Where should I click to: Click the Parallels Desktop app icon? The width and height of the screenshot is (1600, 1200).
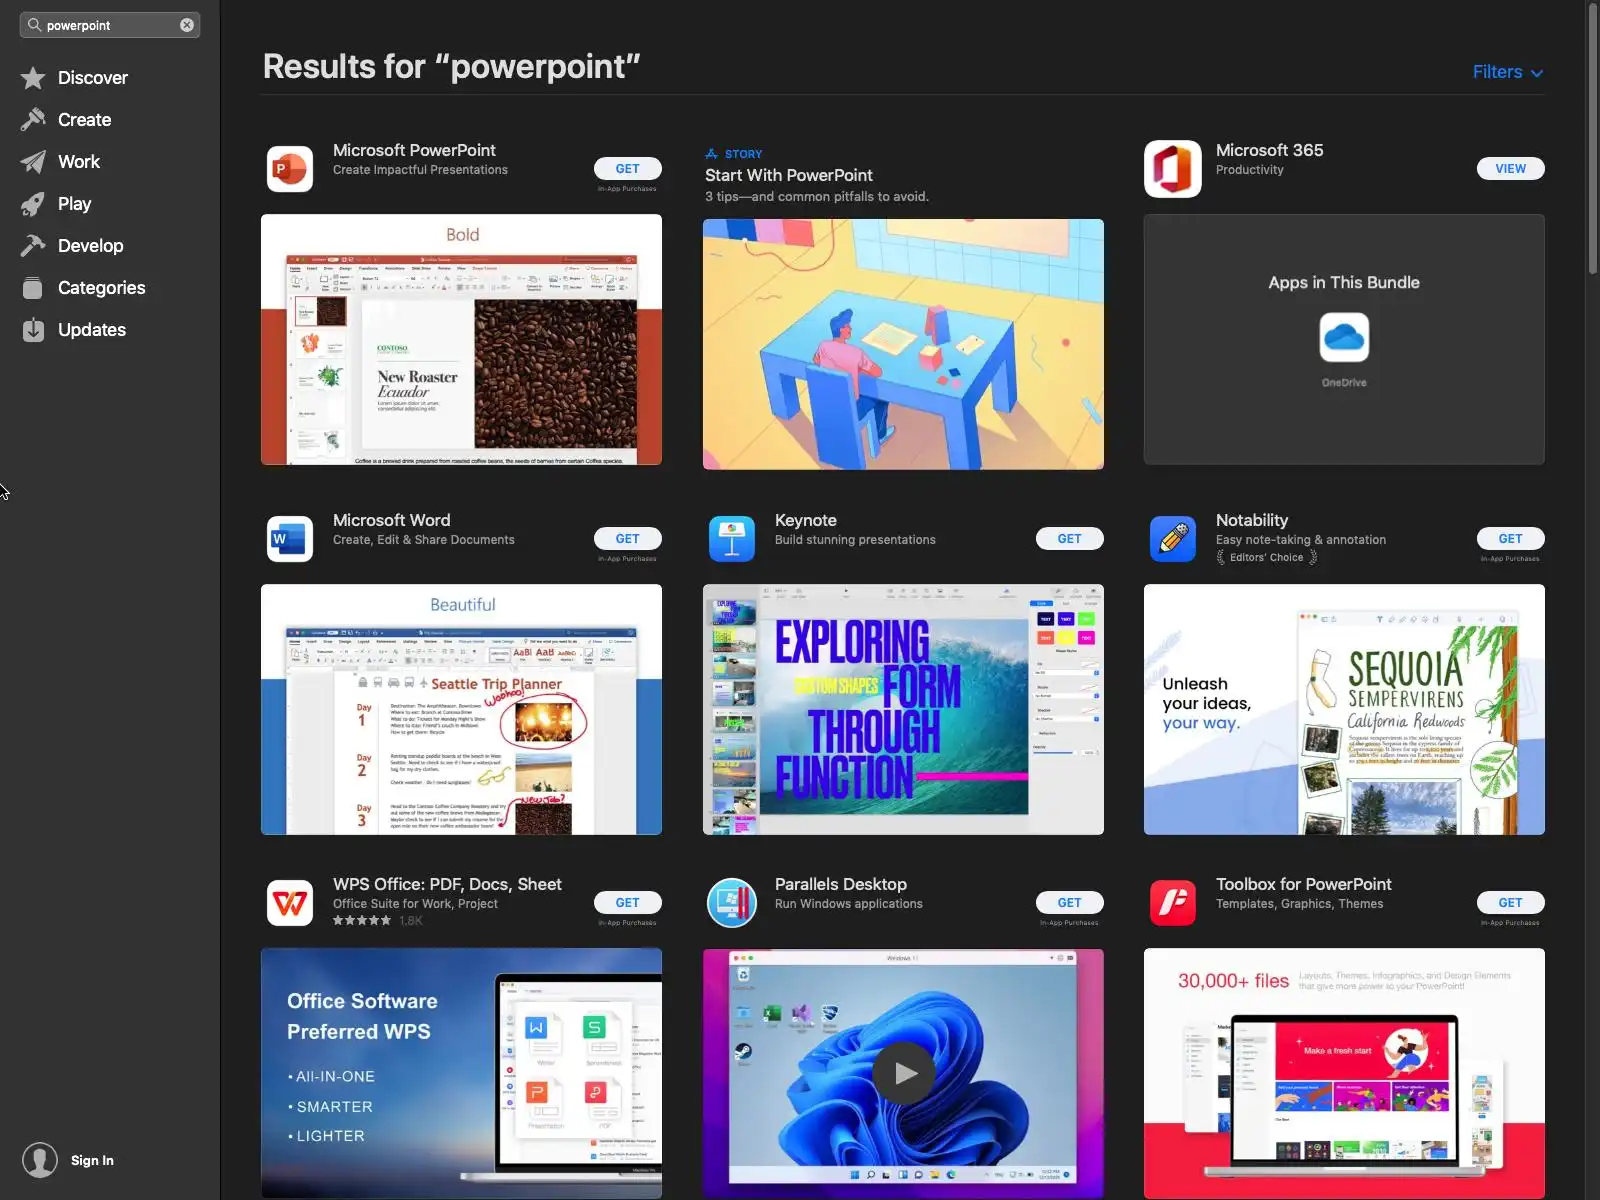[732, 903]
